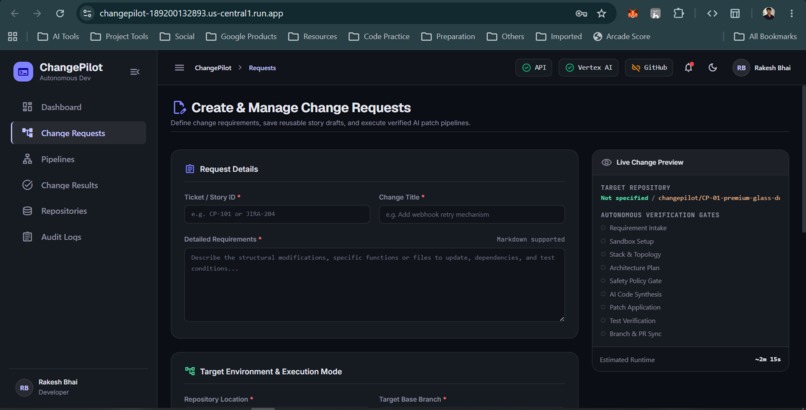Screen dimensions: 806x410
Task: Click the Dashboard grid icon
Action: pos(27,107)
